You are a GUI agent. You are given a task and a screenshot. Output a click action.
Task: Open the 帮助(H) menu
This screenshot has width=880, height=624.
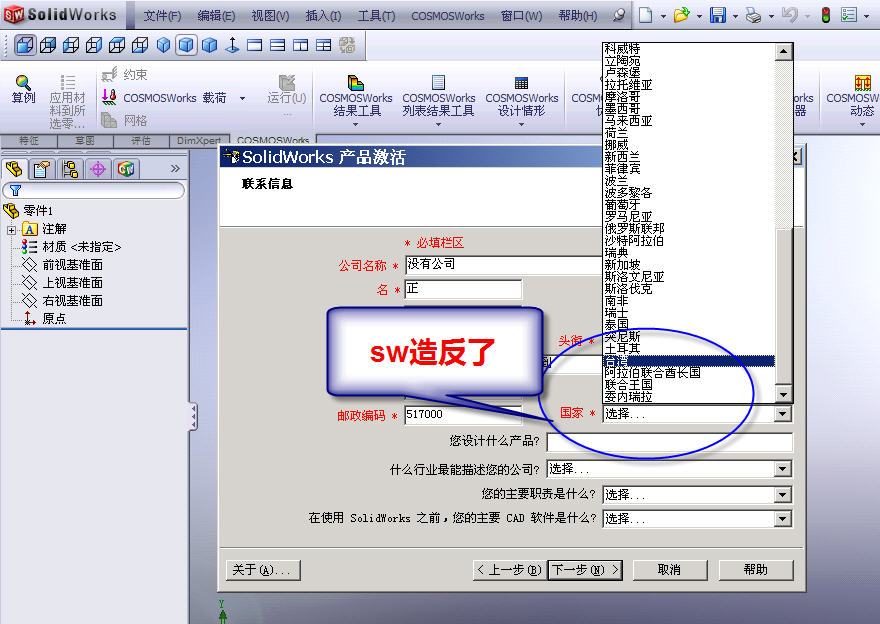pos(578,16)
